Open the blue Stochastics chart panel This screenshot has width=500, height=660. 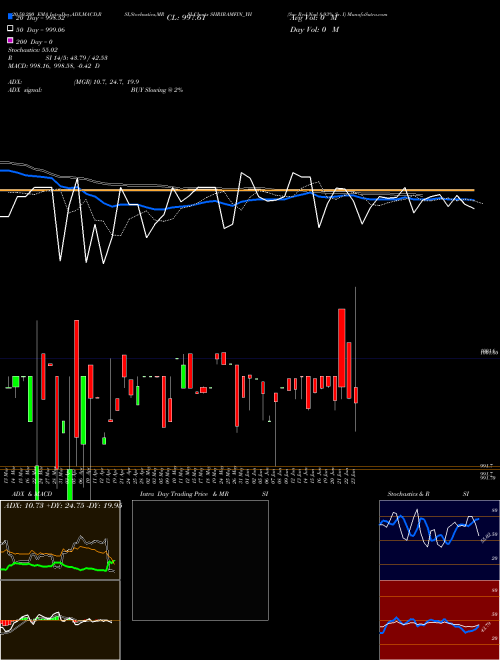(x=439, y=540)
